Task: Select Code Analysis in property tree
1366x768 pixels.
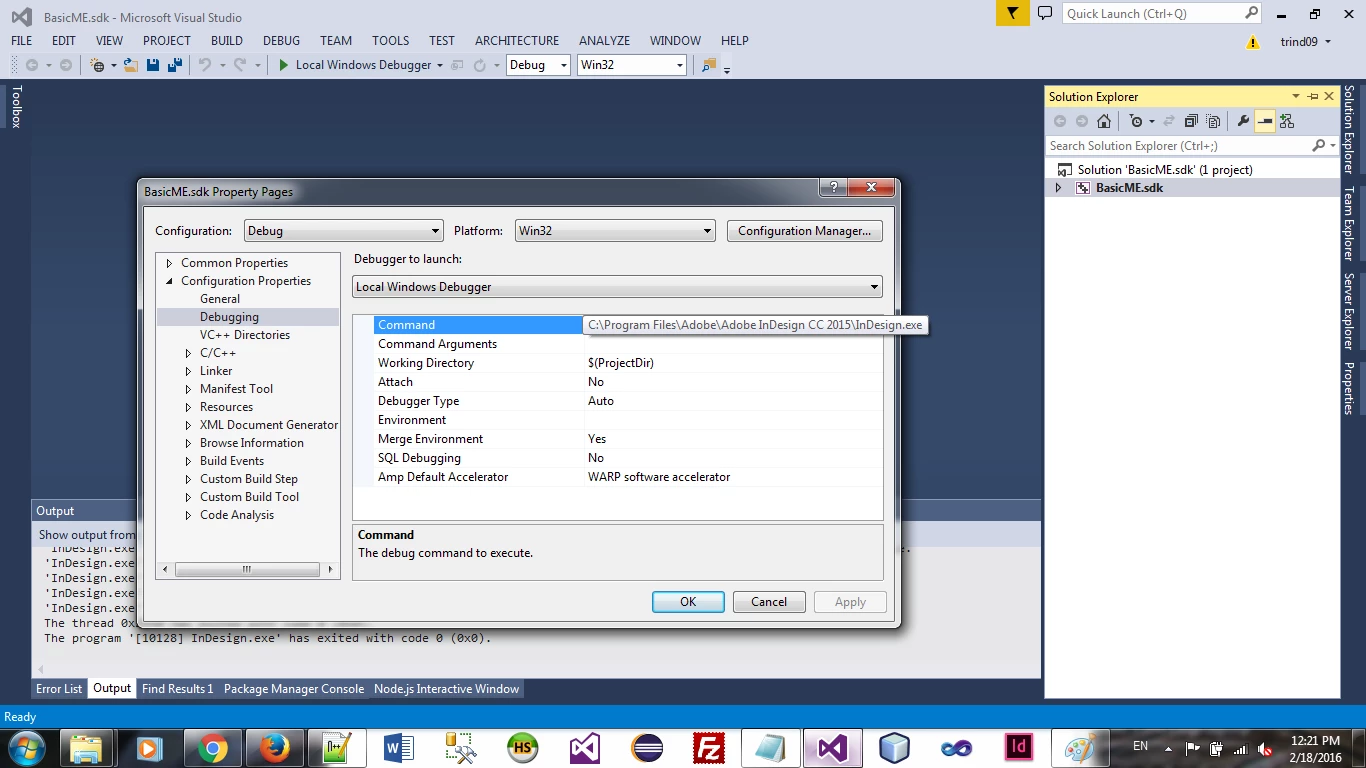Action: tap(237, 515)
